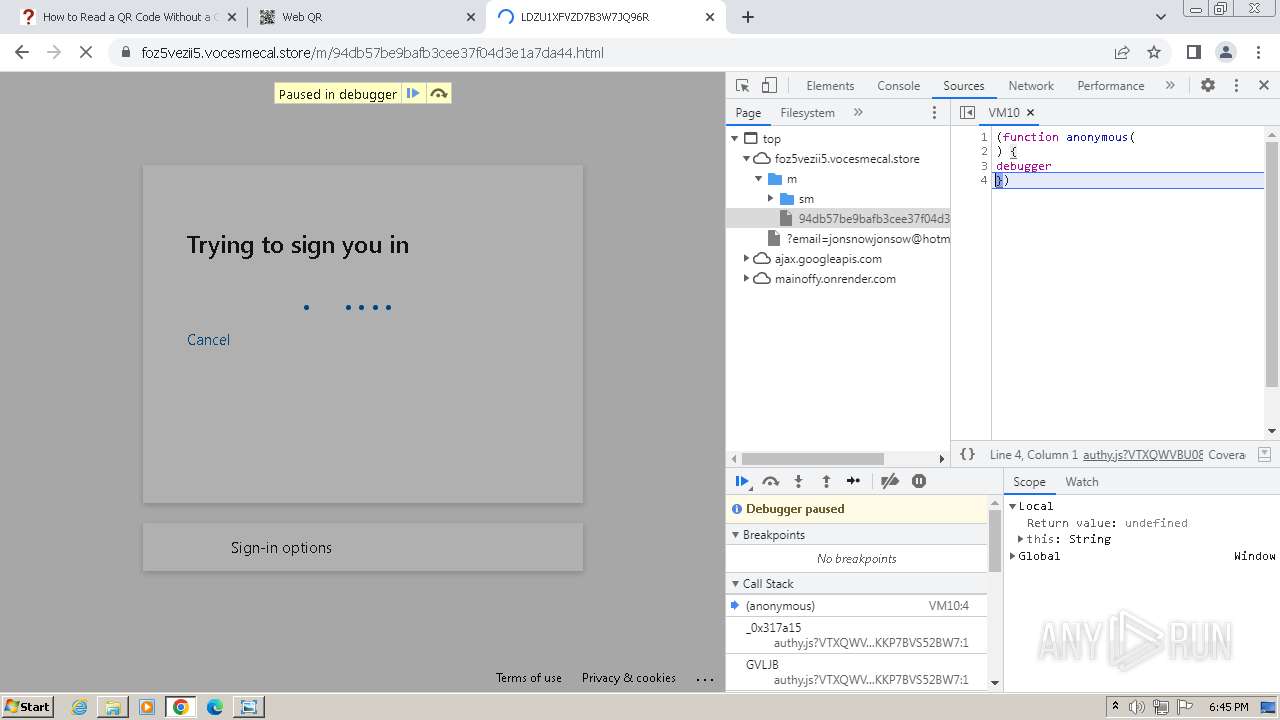This screenshot has height=720, width=1280.
Task: Toggle inspect element picker
Action: pyautogui.click(x=742, y=86)
